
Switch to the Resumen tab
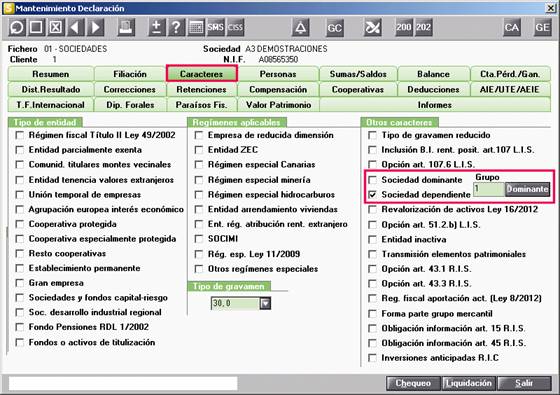click(51, 74)
